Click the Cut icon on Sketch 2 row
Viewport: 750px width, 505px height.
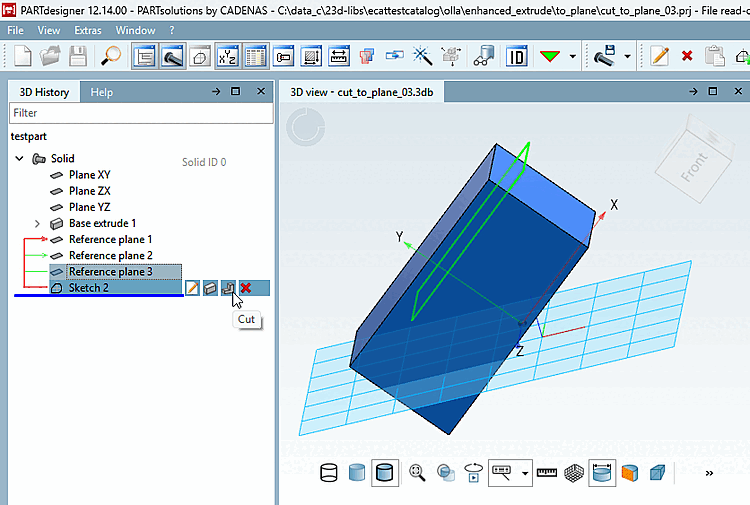(x=228, y=288)
